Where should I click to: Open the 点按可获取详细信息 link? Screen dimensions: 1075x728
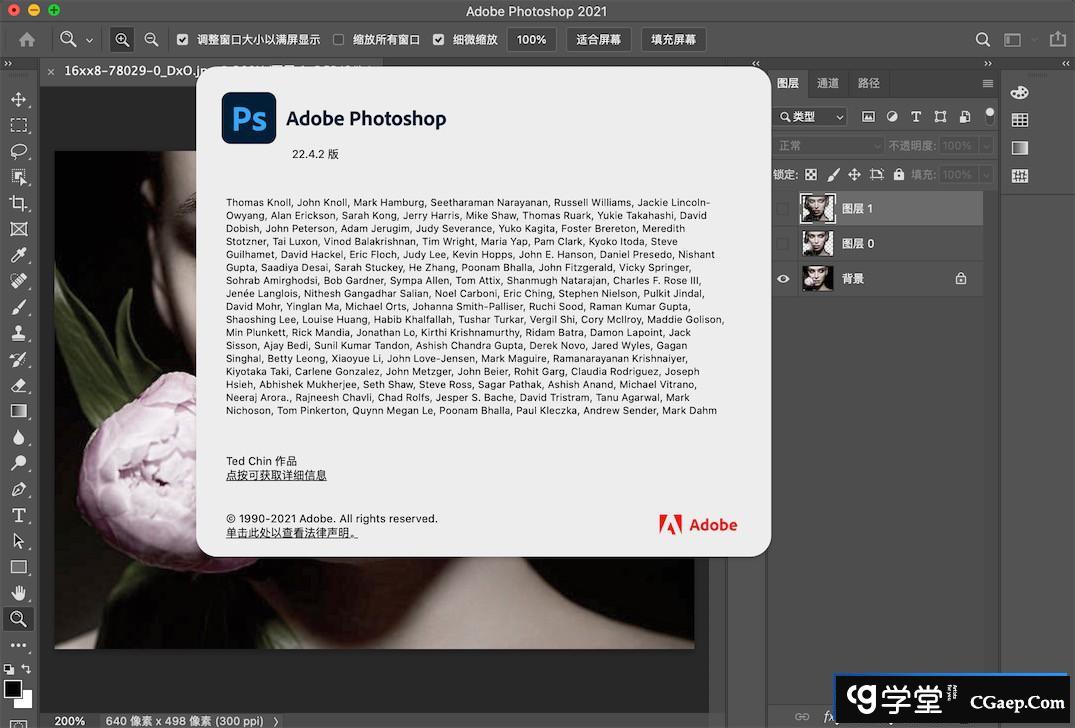(x=276, y=475)
